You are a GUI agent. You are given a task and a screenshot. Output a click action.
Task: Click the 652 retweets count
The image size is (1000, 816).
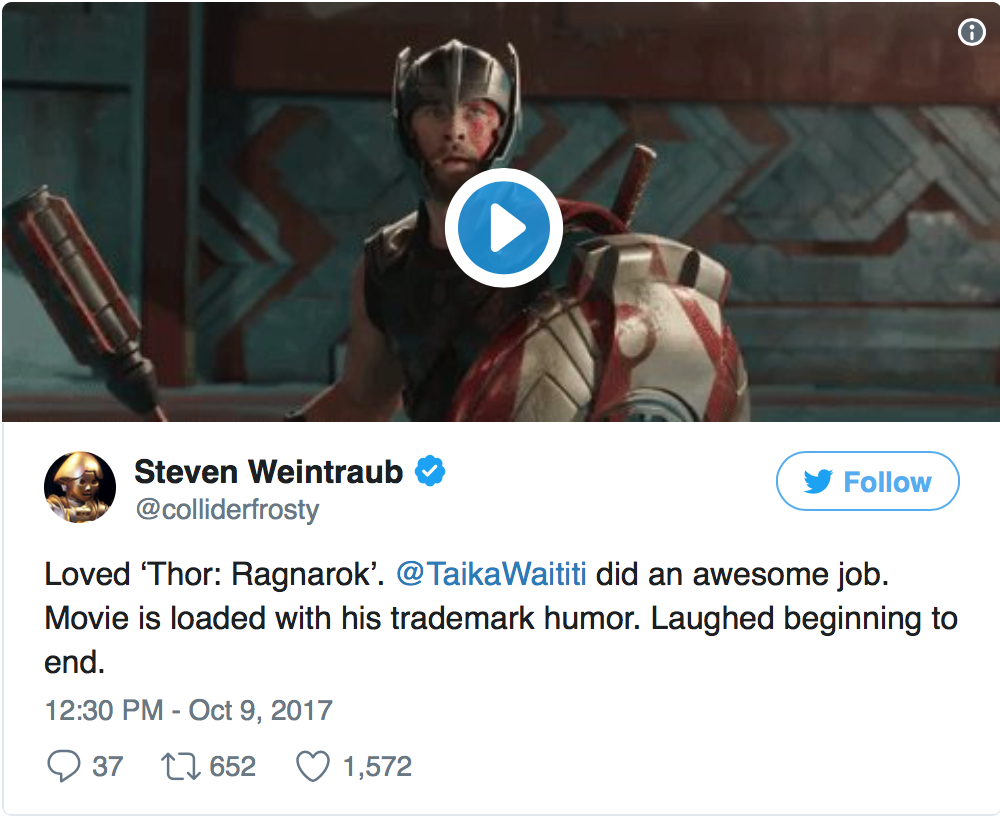click(232, 766)
